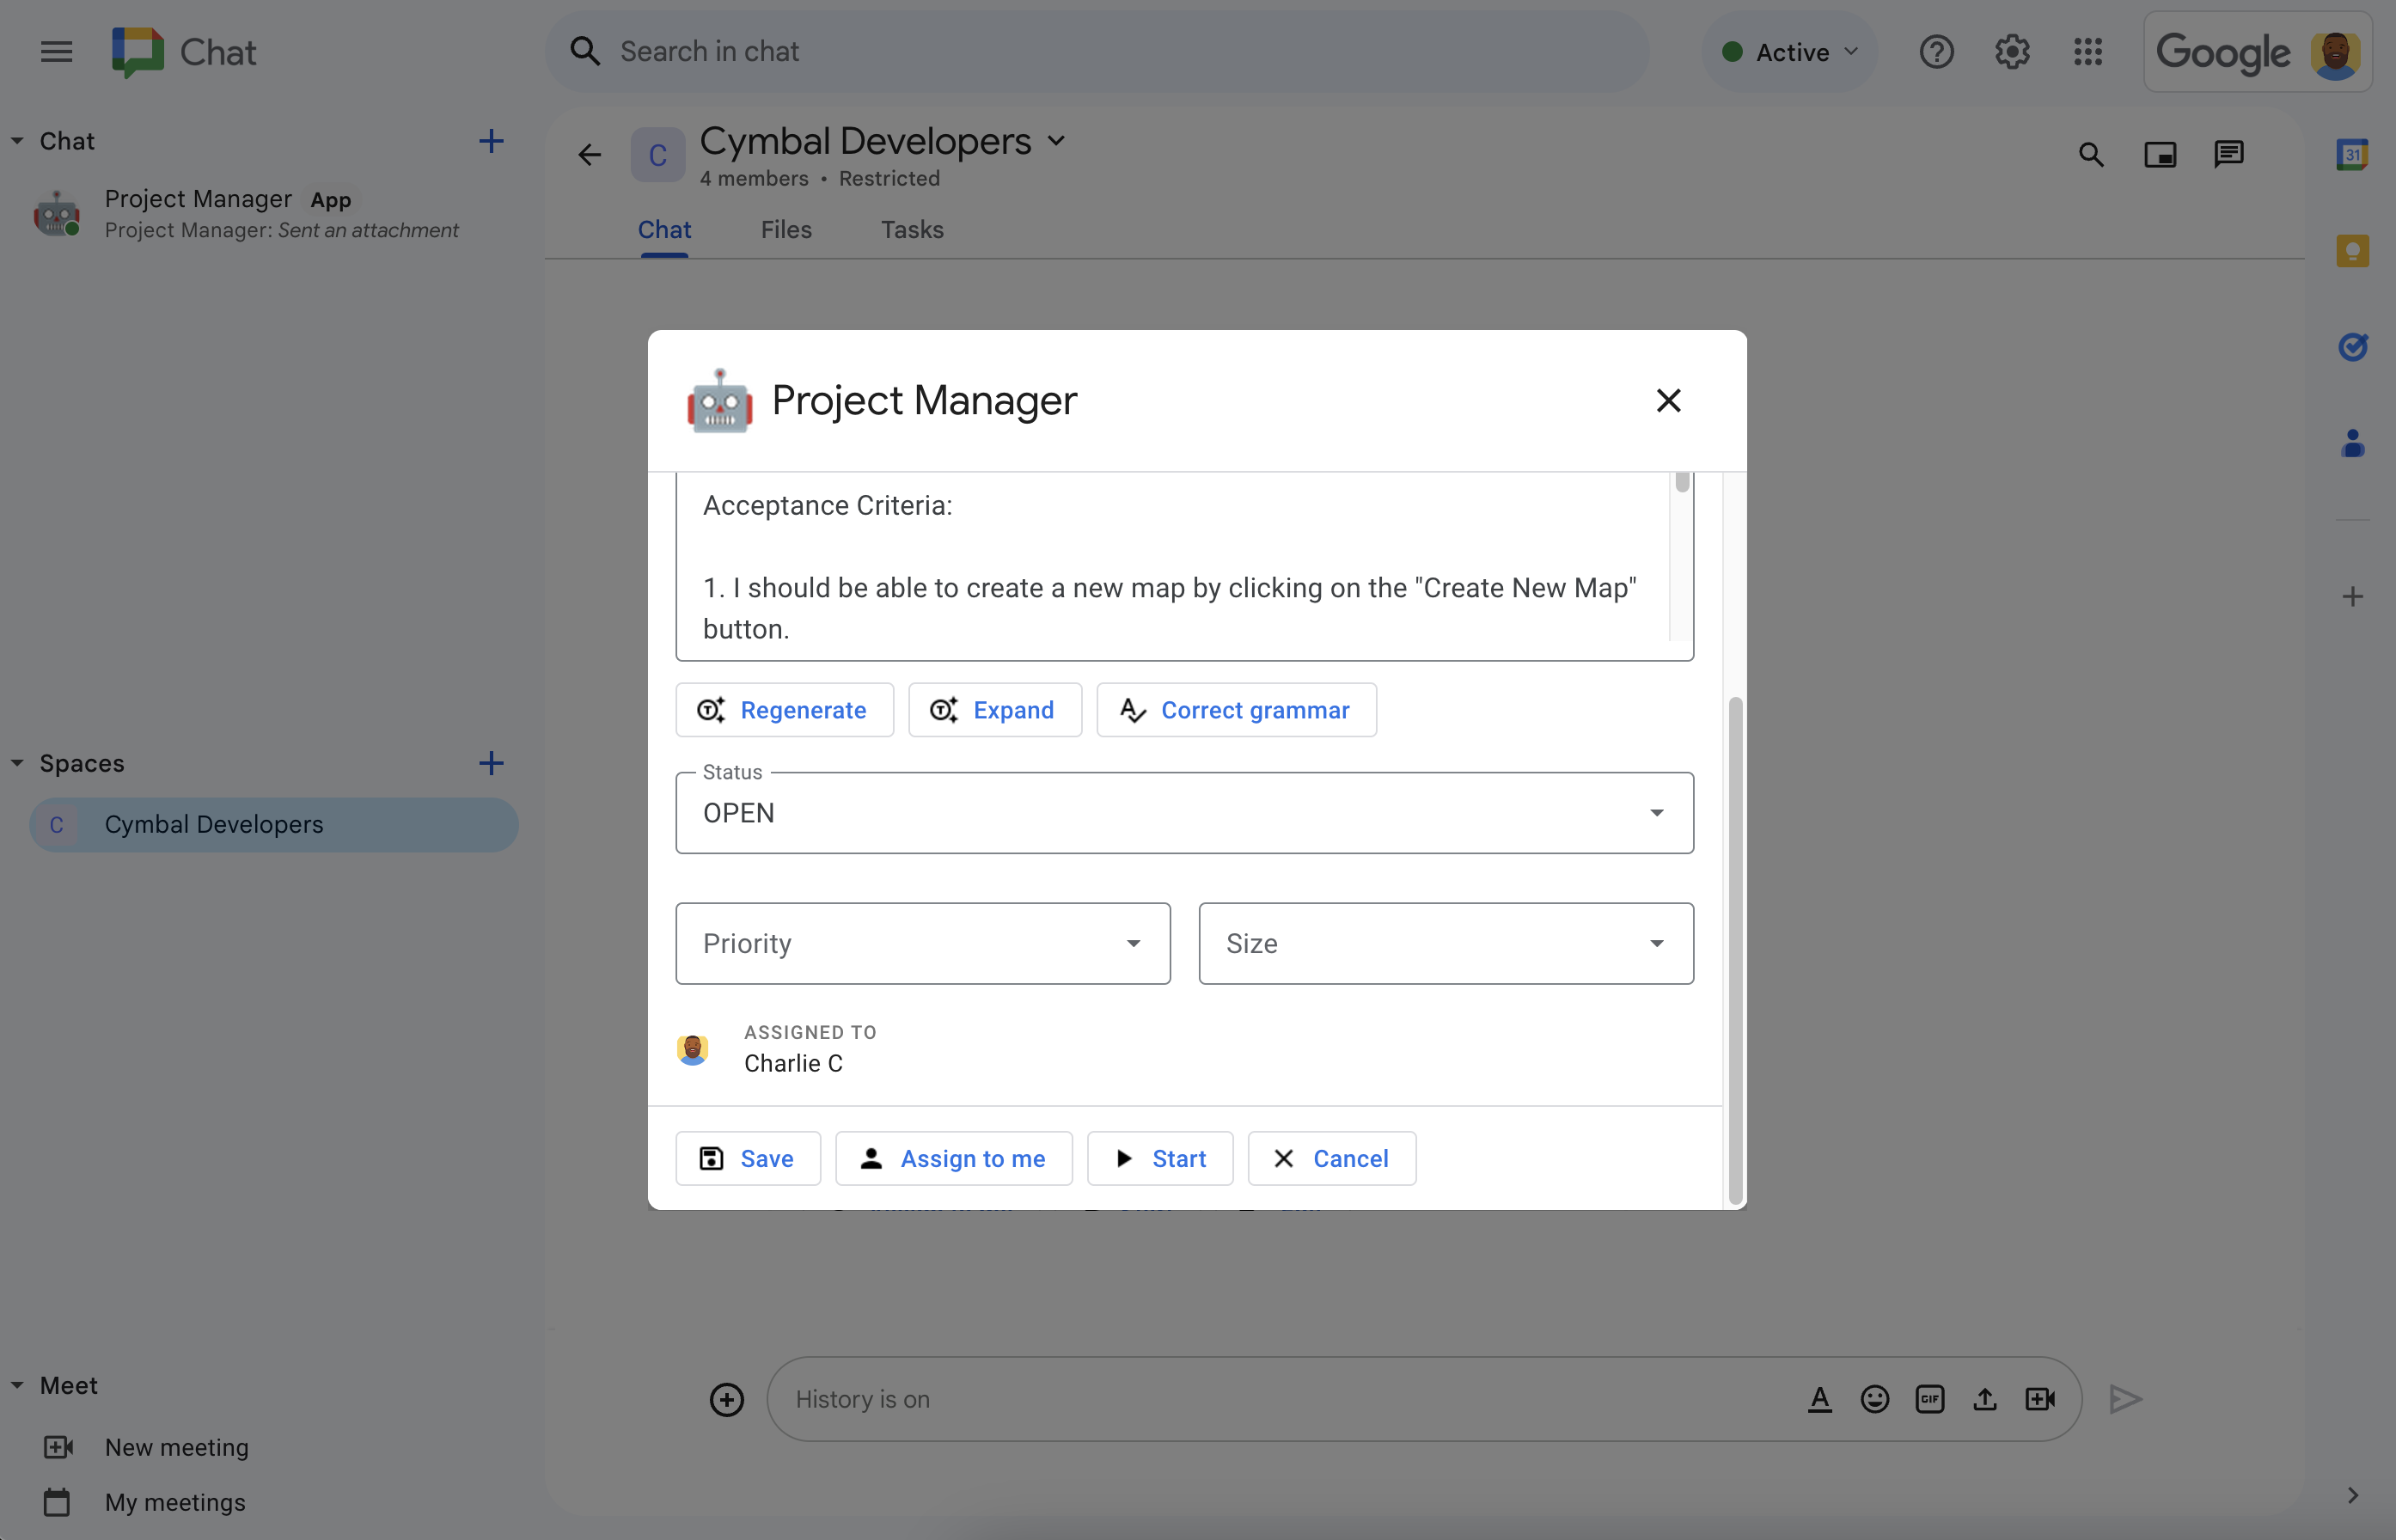
Task: Click the Cancel icon button
Action: pos(1332,1156)
